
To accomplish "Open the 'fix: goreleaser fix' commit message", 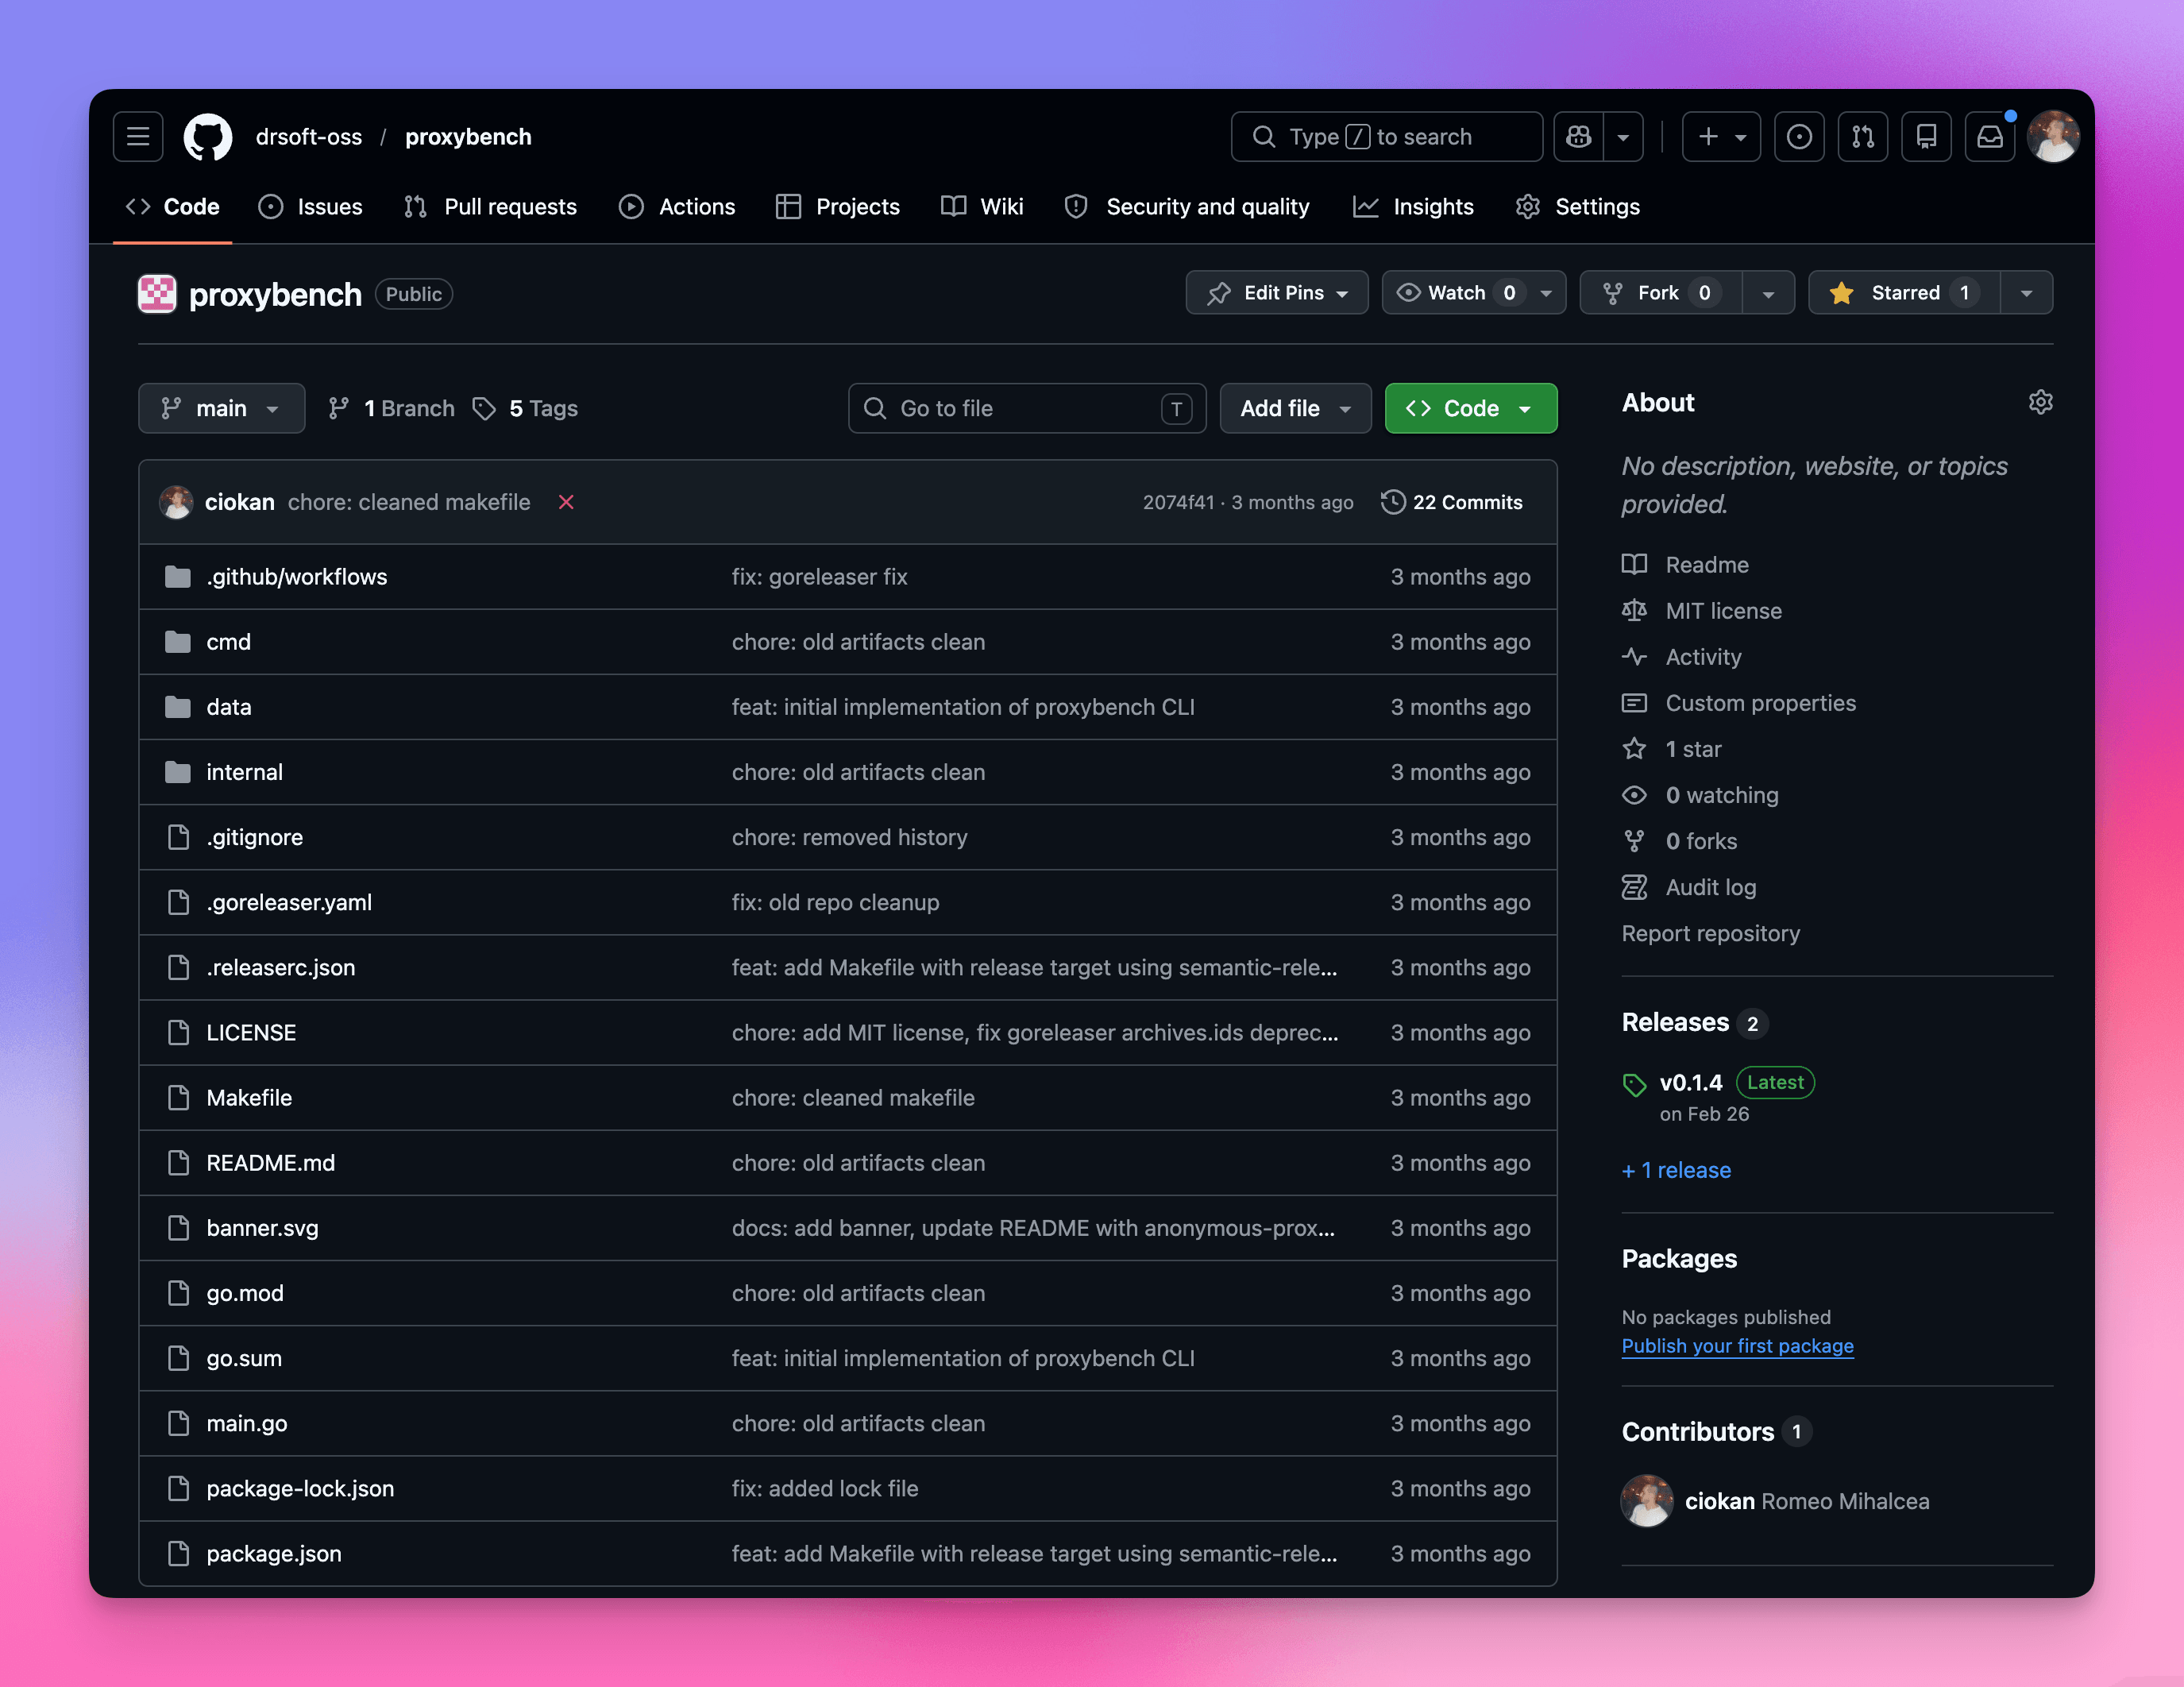I will [x=819, y=577].
